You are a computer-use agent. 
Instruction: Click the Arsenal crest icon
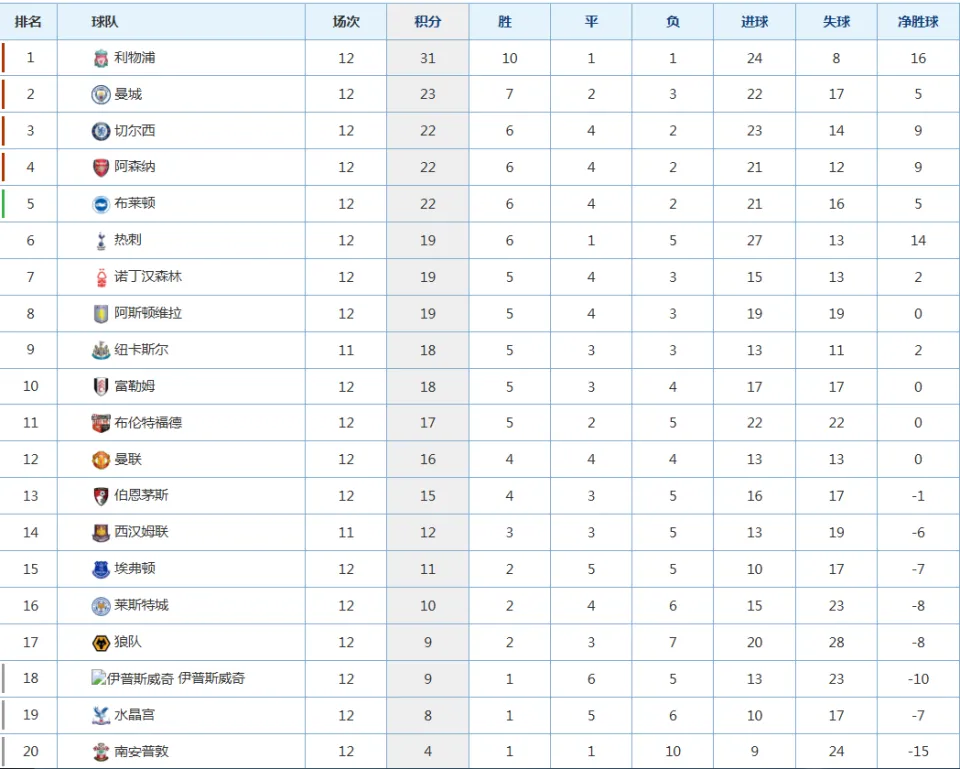[x=101, y=167]
